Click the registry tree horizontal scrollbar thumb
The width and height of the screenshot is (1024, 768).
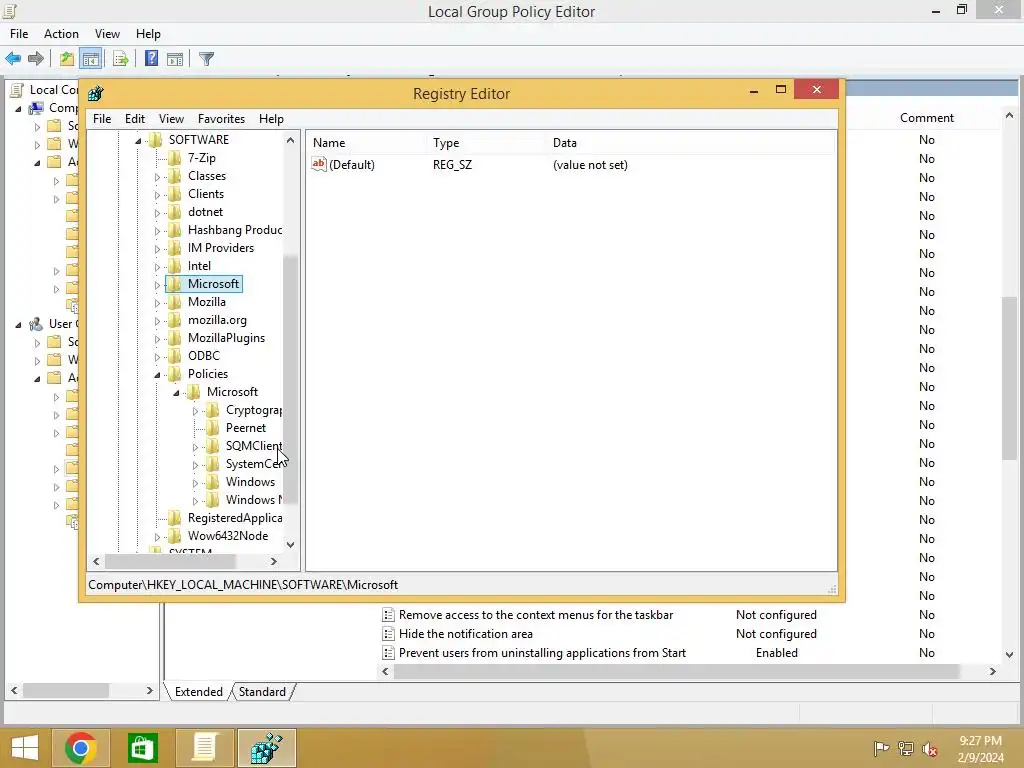click(170, 561)
